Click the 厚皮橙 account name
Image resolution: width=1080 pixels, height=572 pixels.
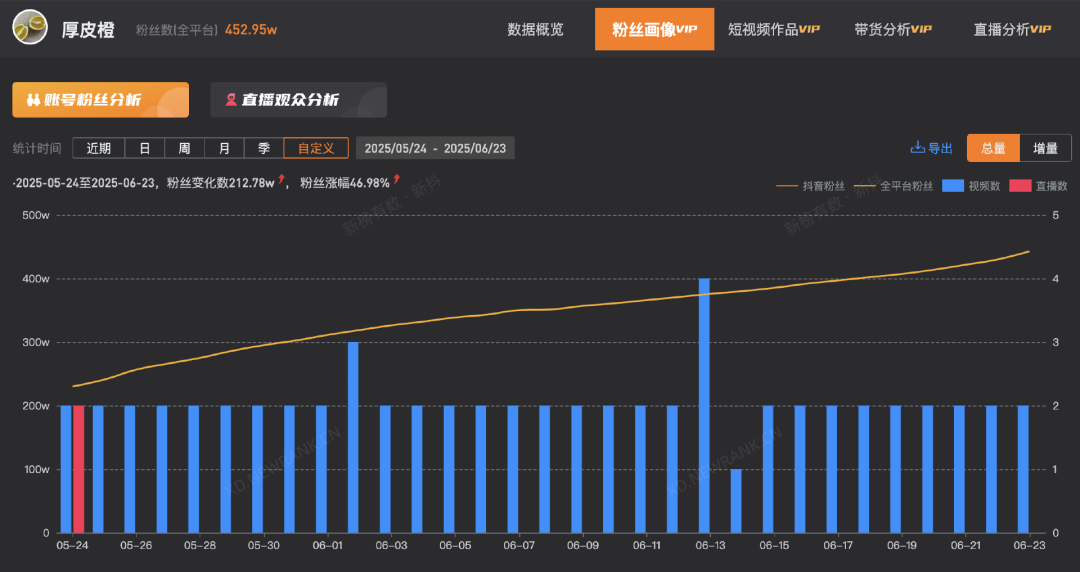[88, 30]
